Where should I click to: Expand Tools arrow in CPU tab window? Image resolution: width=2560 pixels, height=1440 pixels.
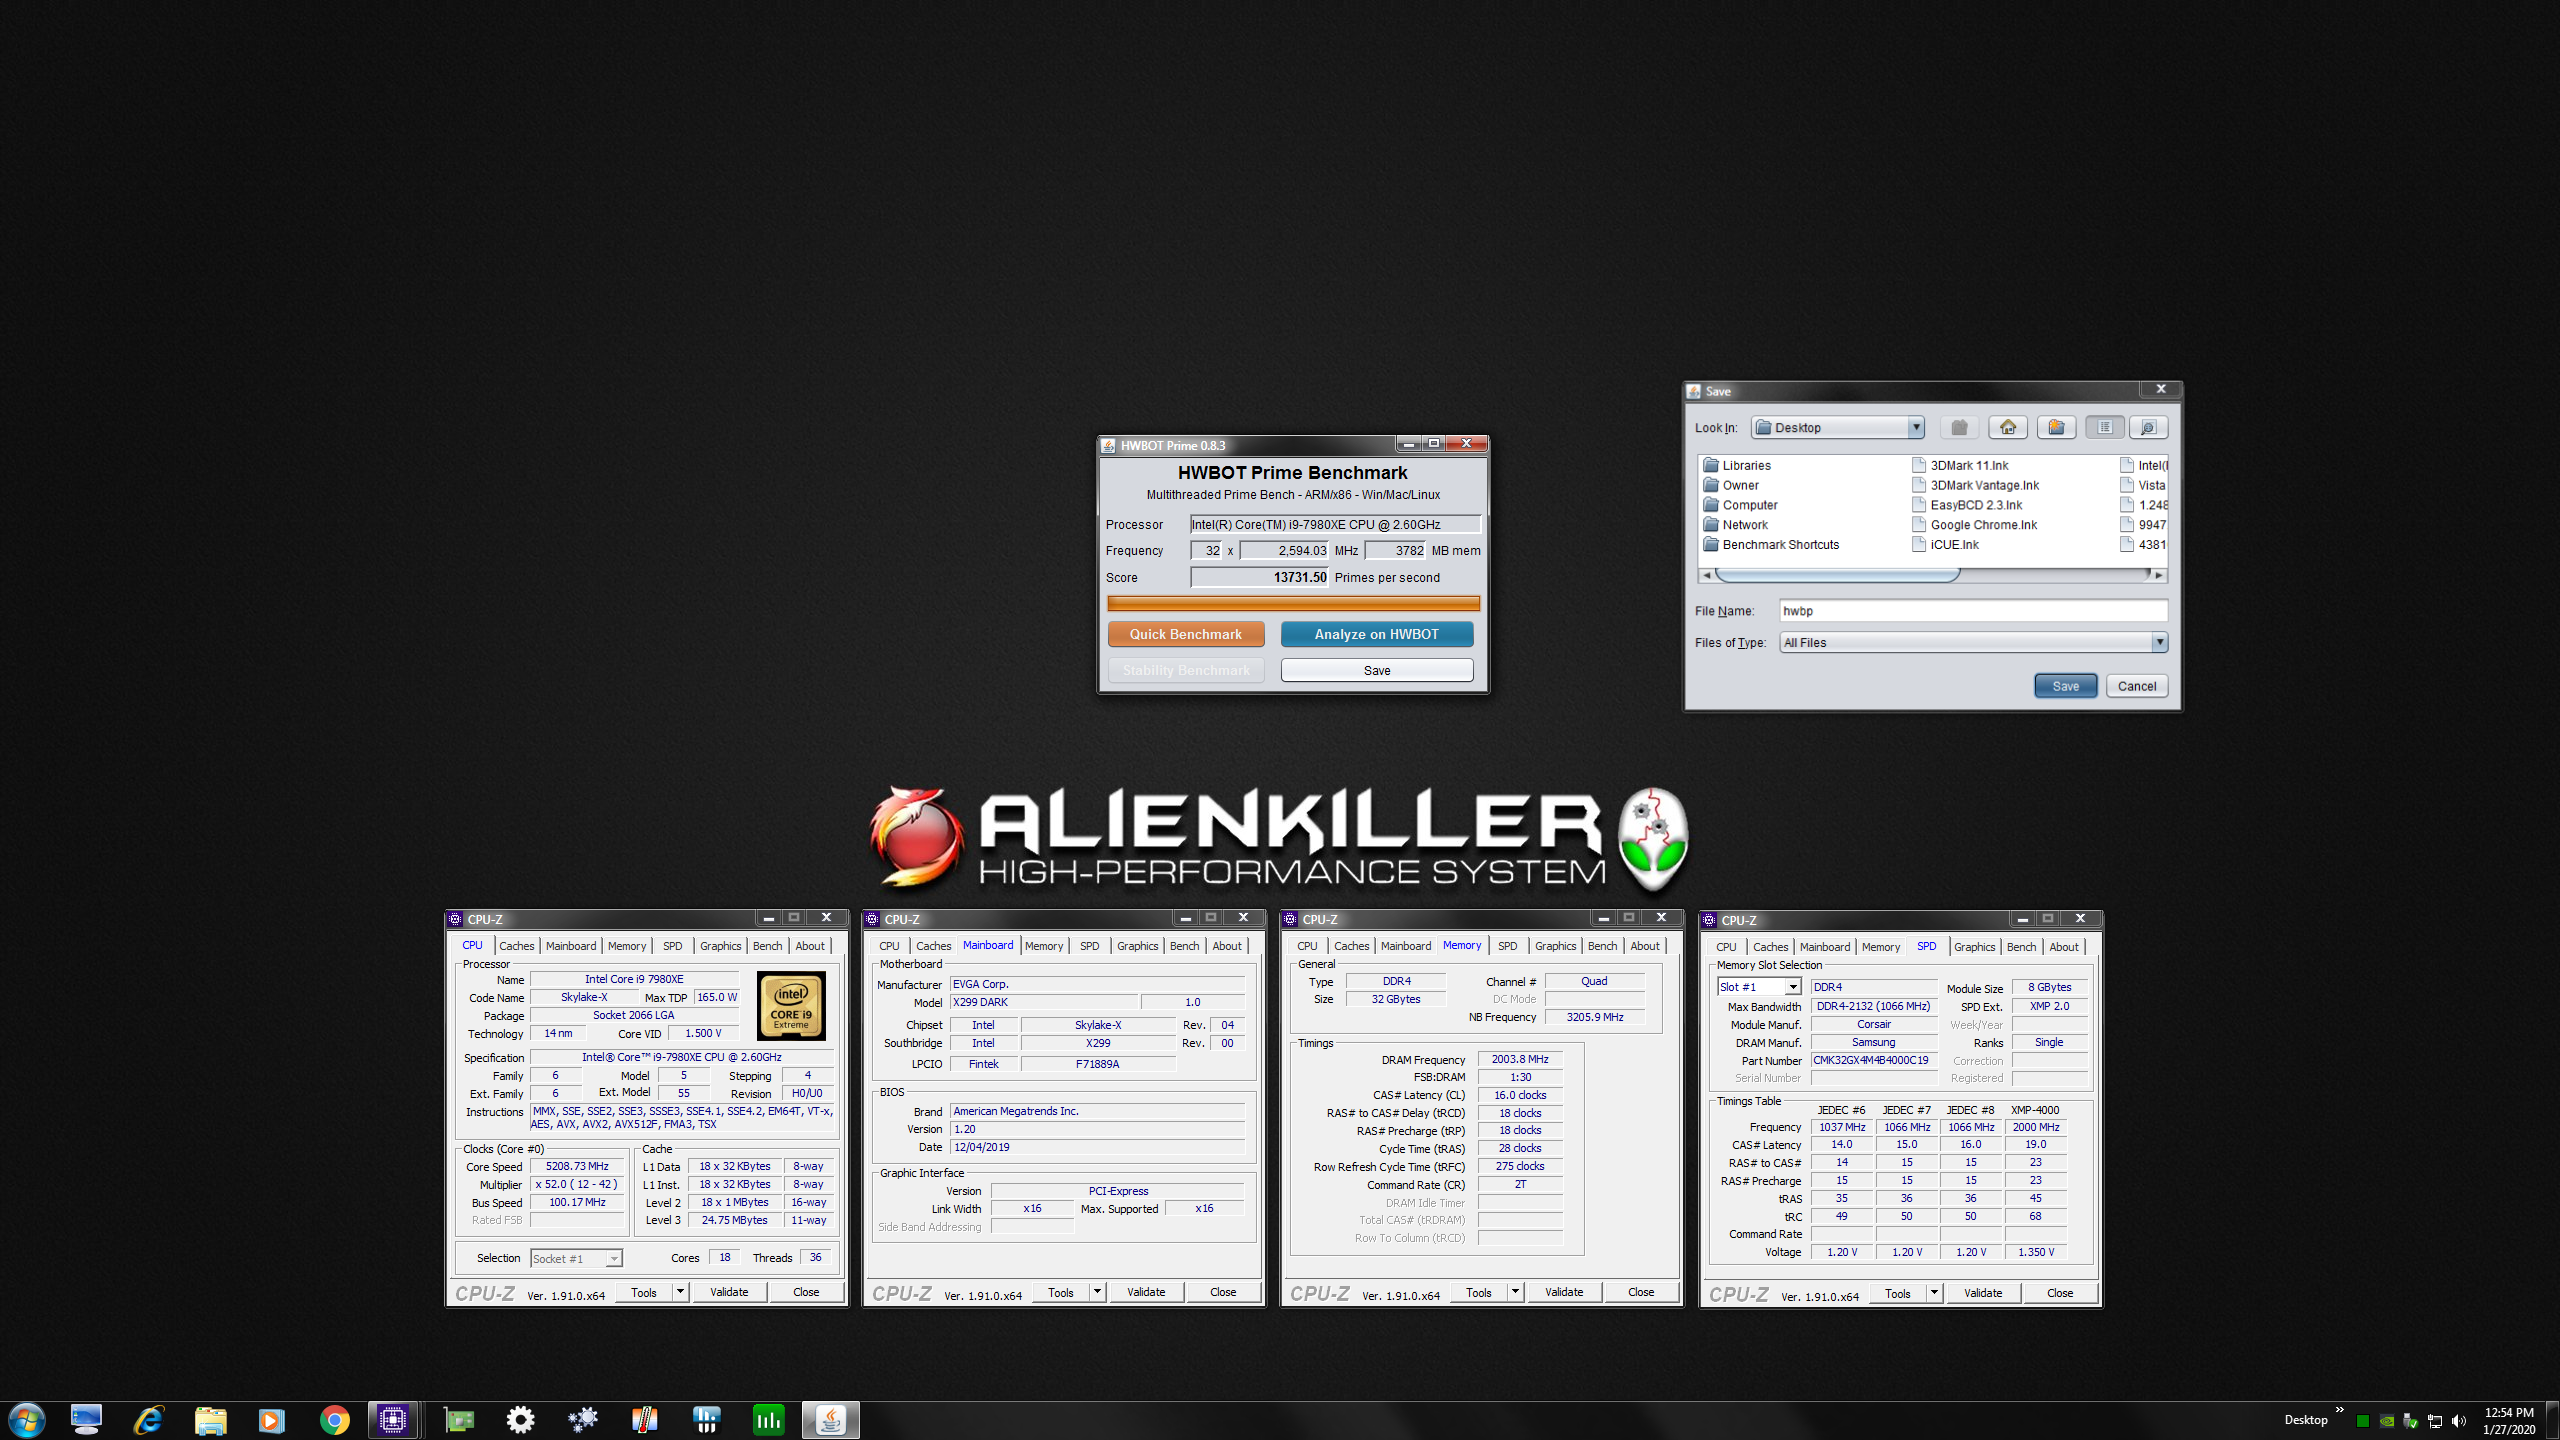680,1292
